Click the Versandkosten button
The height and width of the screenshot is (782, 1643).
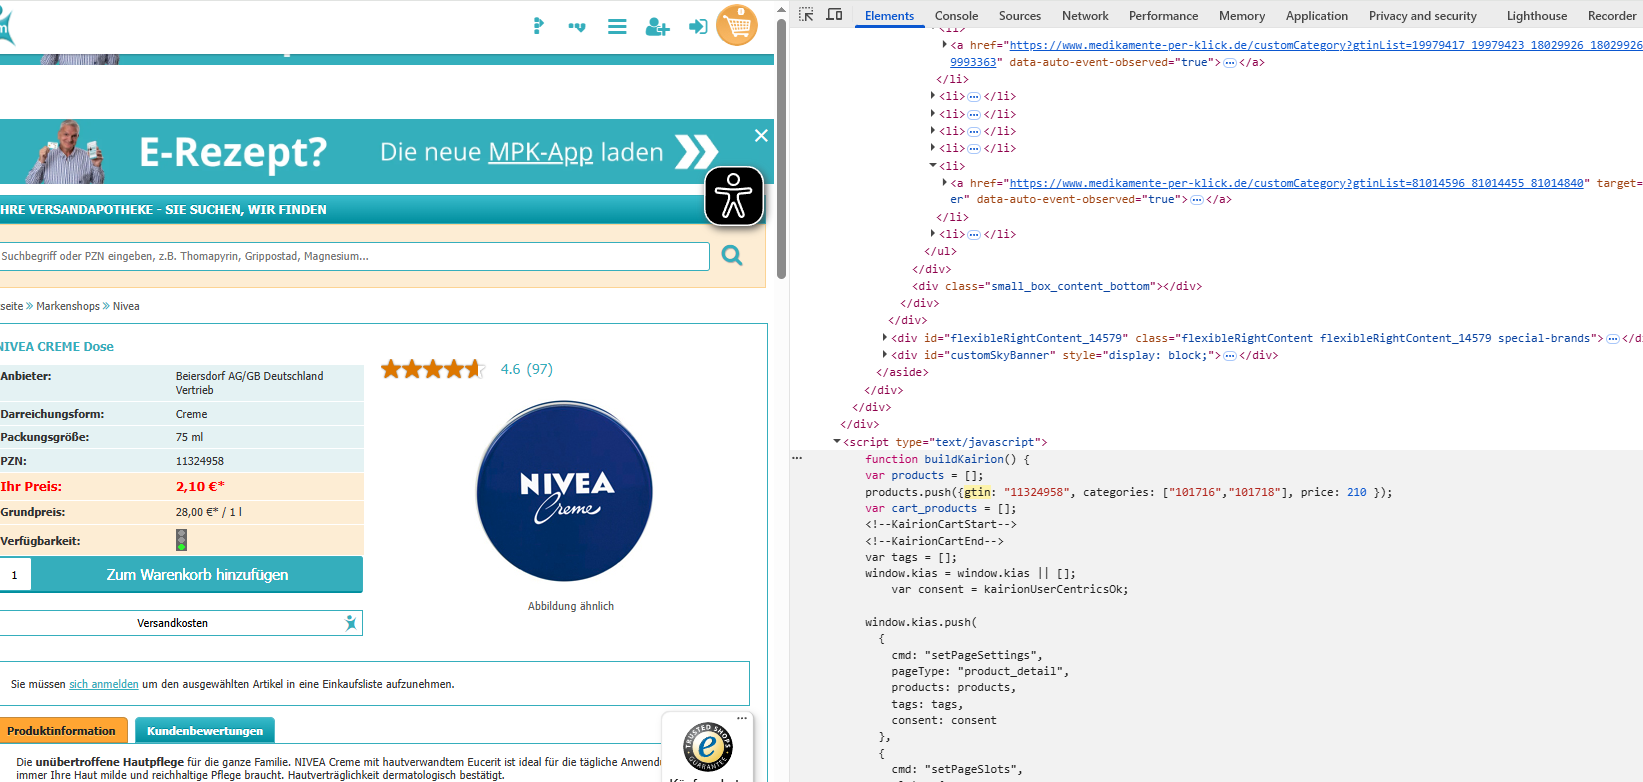[x=180, y=623]
